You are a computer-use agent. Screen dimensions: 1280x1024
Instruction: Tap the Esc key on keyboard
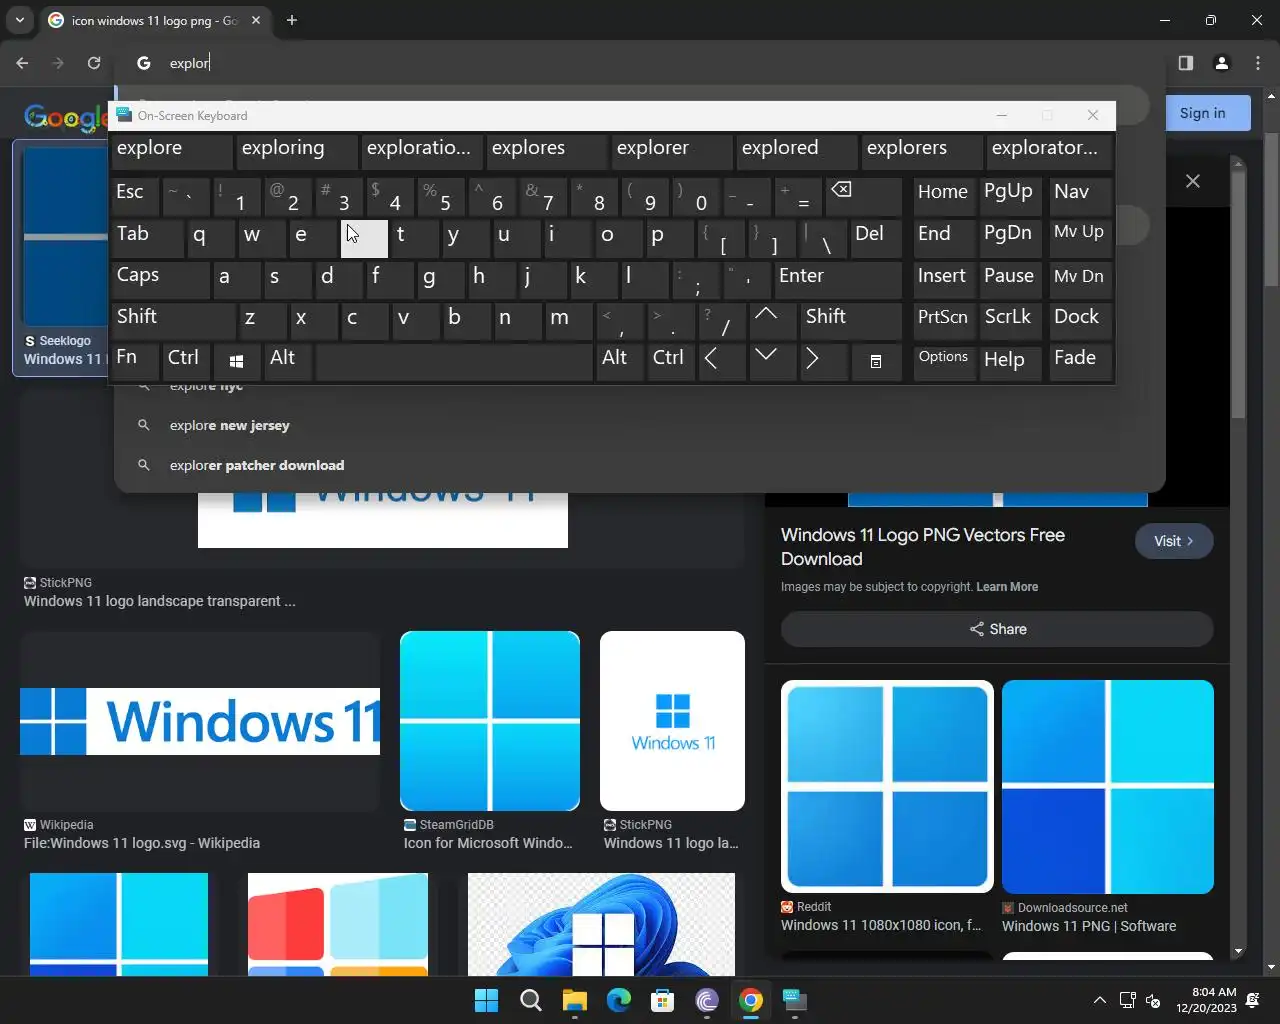pos(135,197)
